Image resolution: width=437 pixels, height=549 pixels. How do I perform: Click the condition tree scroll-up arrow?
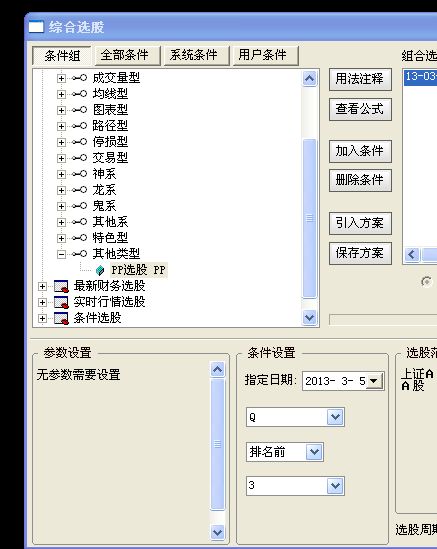(309, 78)
